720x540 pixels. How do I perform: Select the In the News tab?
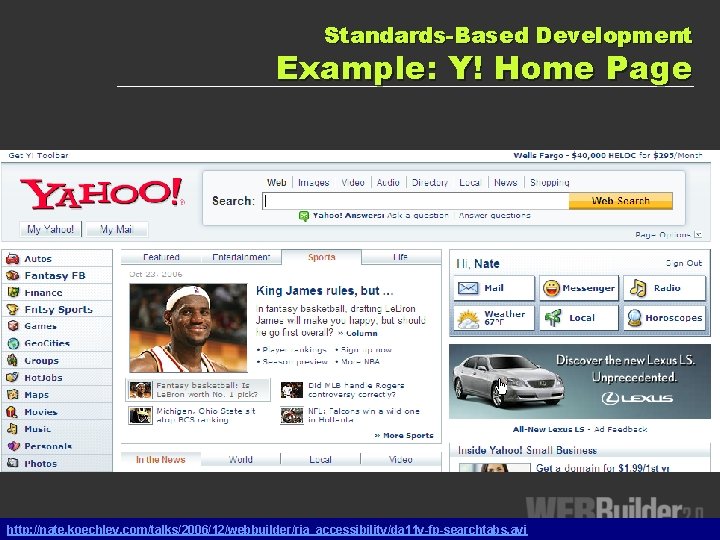[161, 460]
